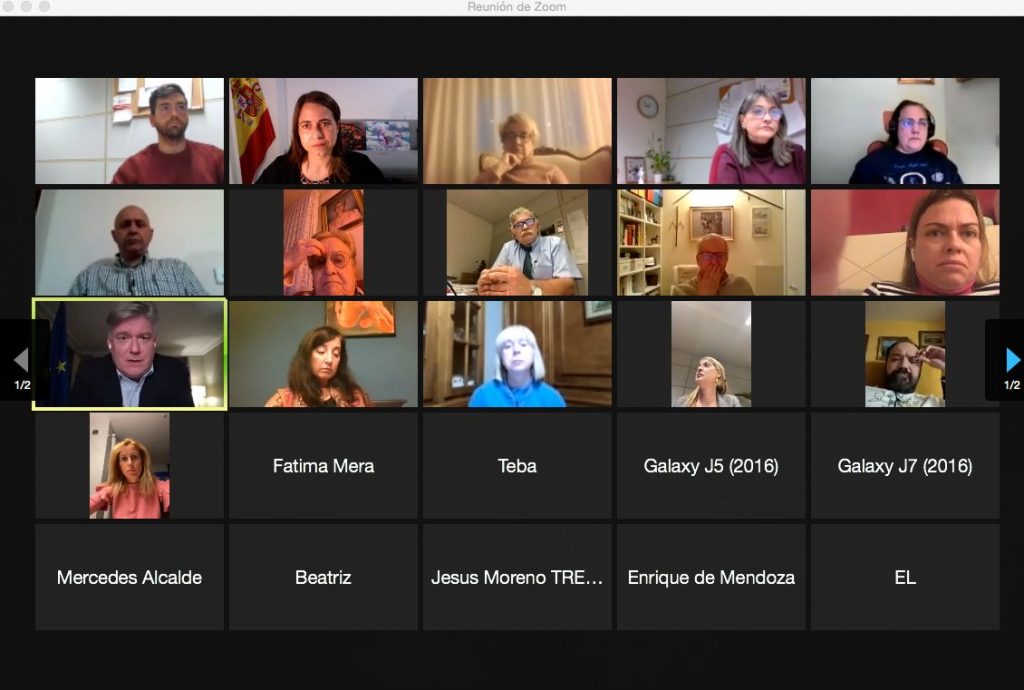1024x690 pixels.
Task: Select the Jesus Moreno TRE… participant tile
Action: click(x=517, y=577)
